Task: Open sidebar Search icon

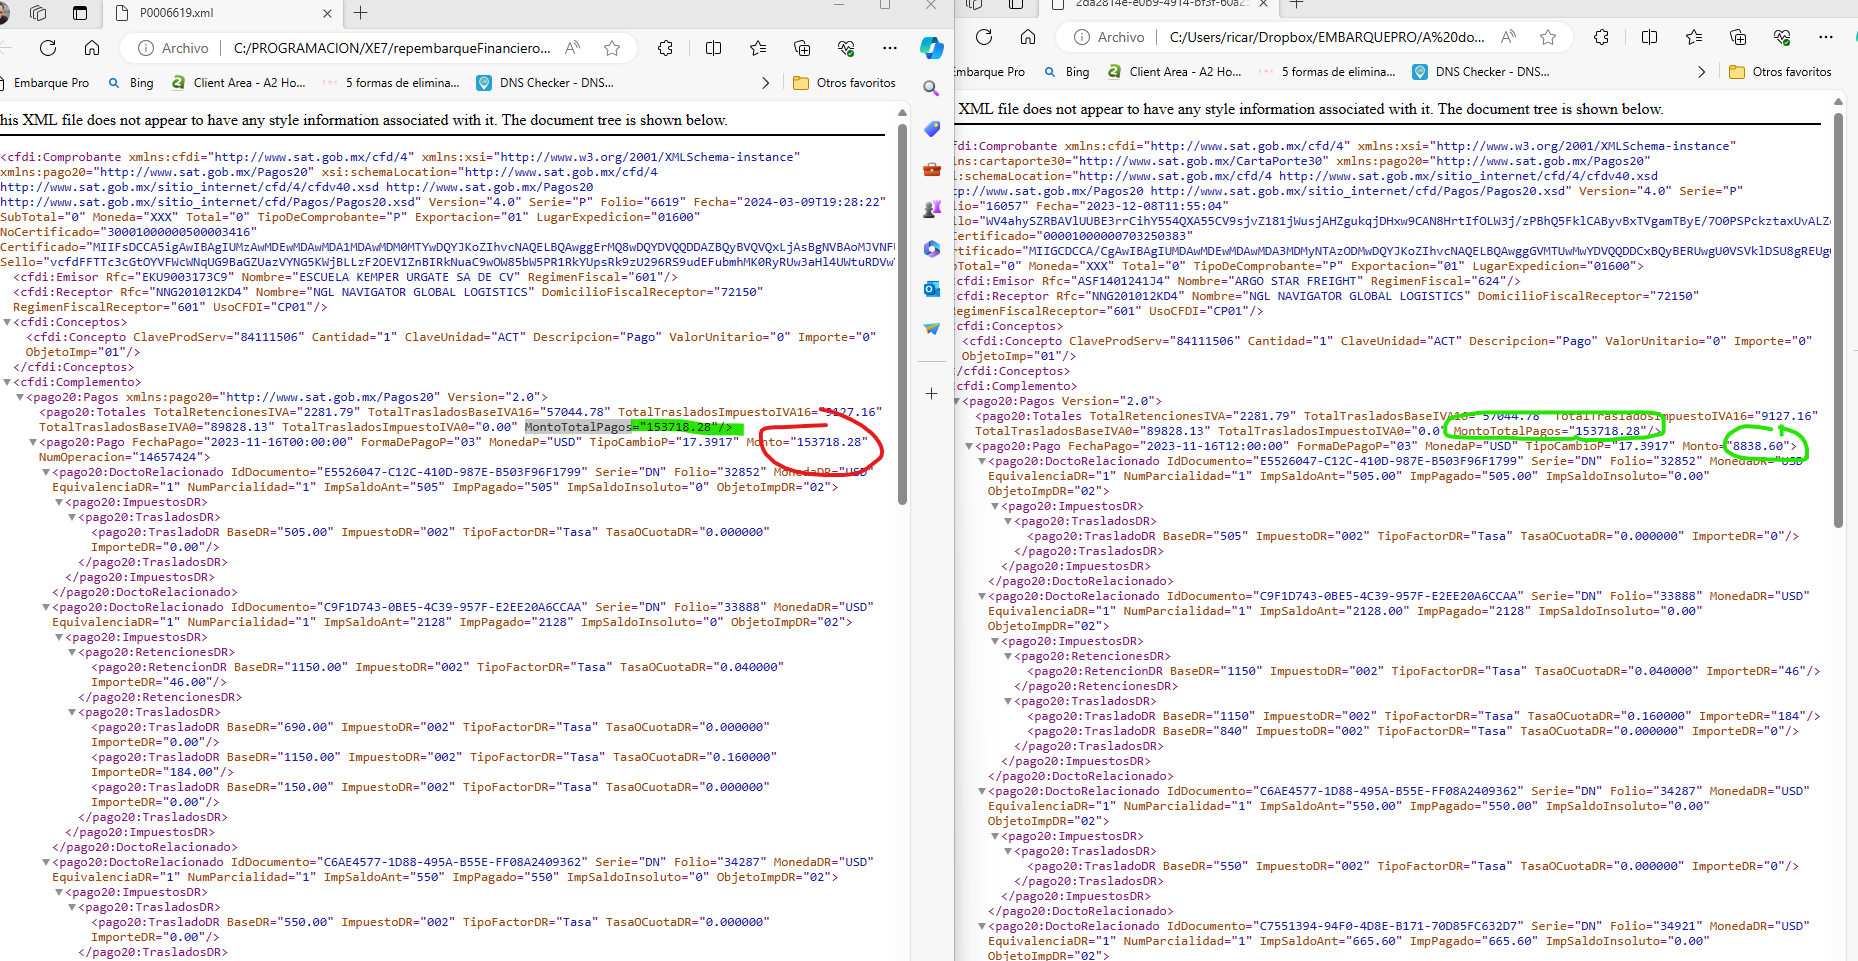Action: coord(932,89)
